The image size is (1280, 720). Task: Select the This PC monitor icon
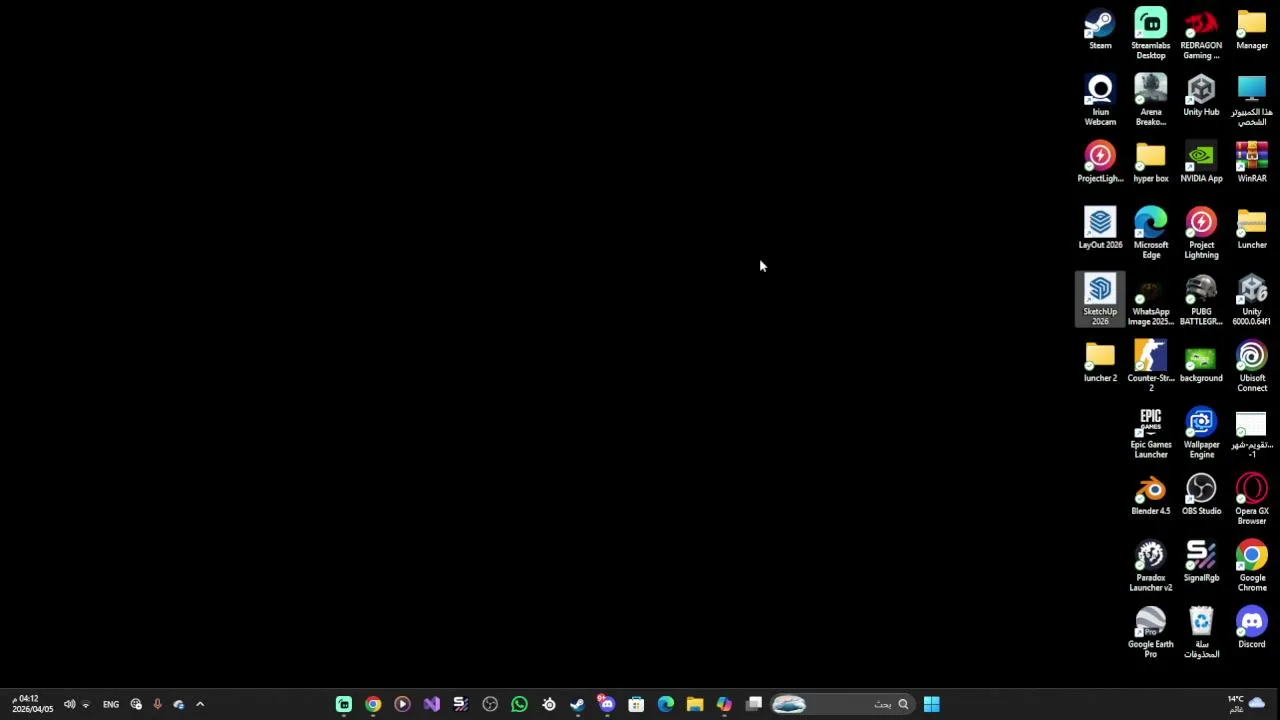[1252, 100]
